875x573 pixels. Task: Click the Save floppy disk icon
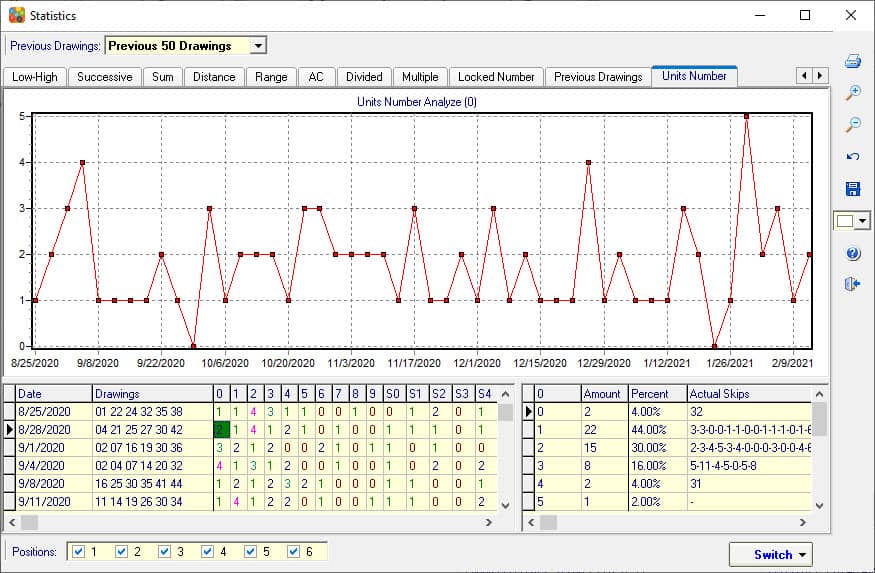[x=853, y=189]
